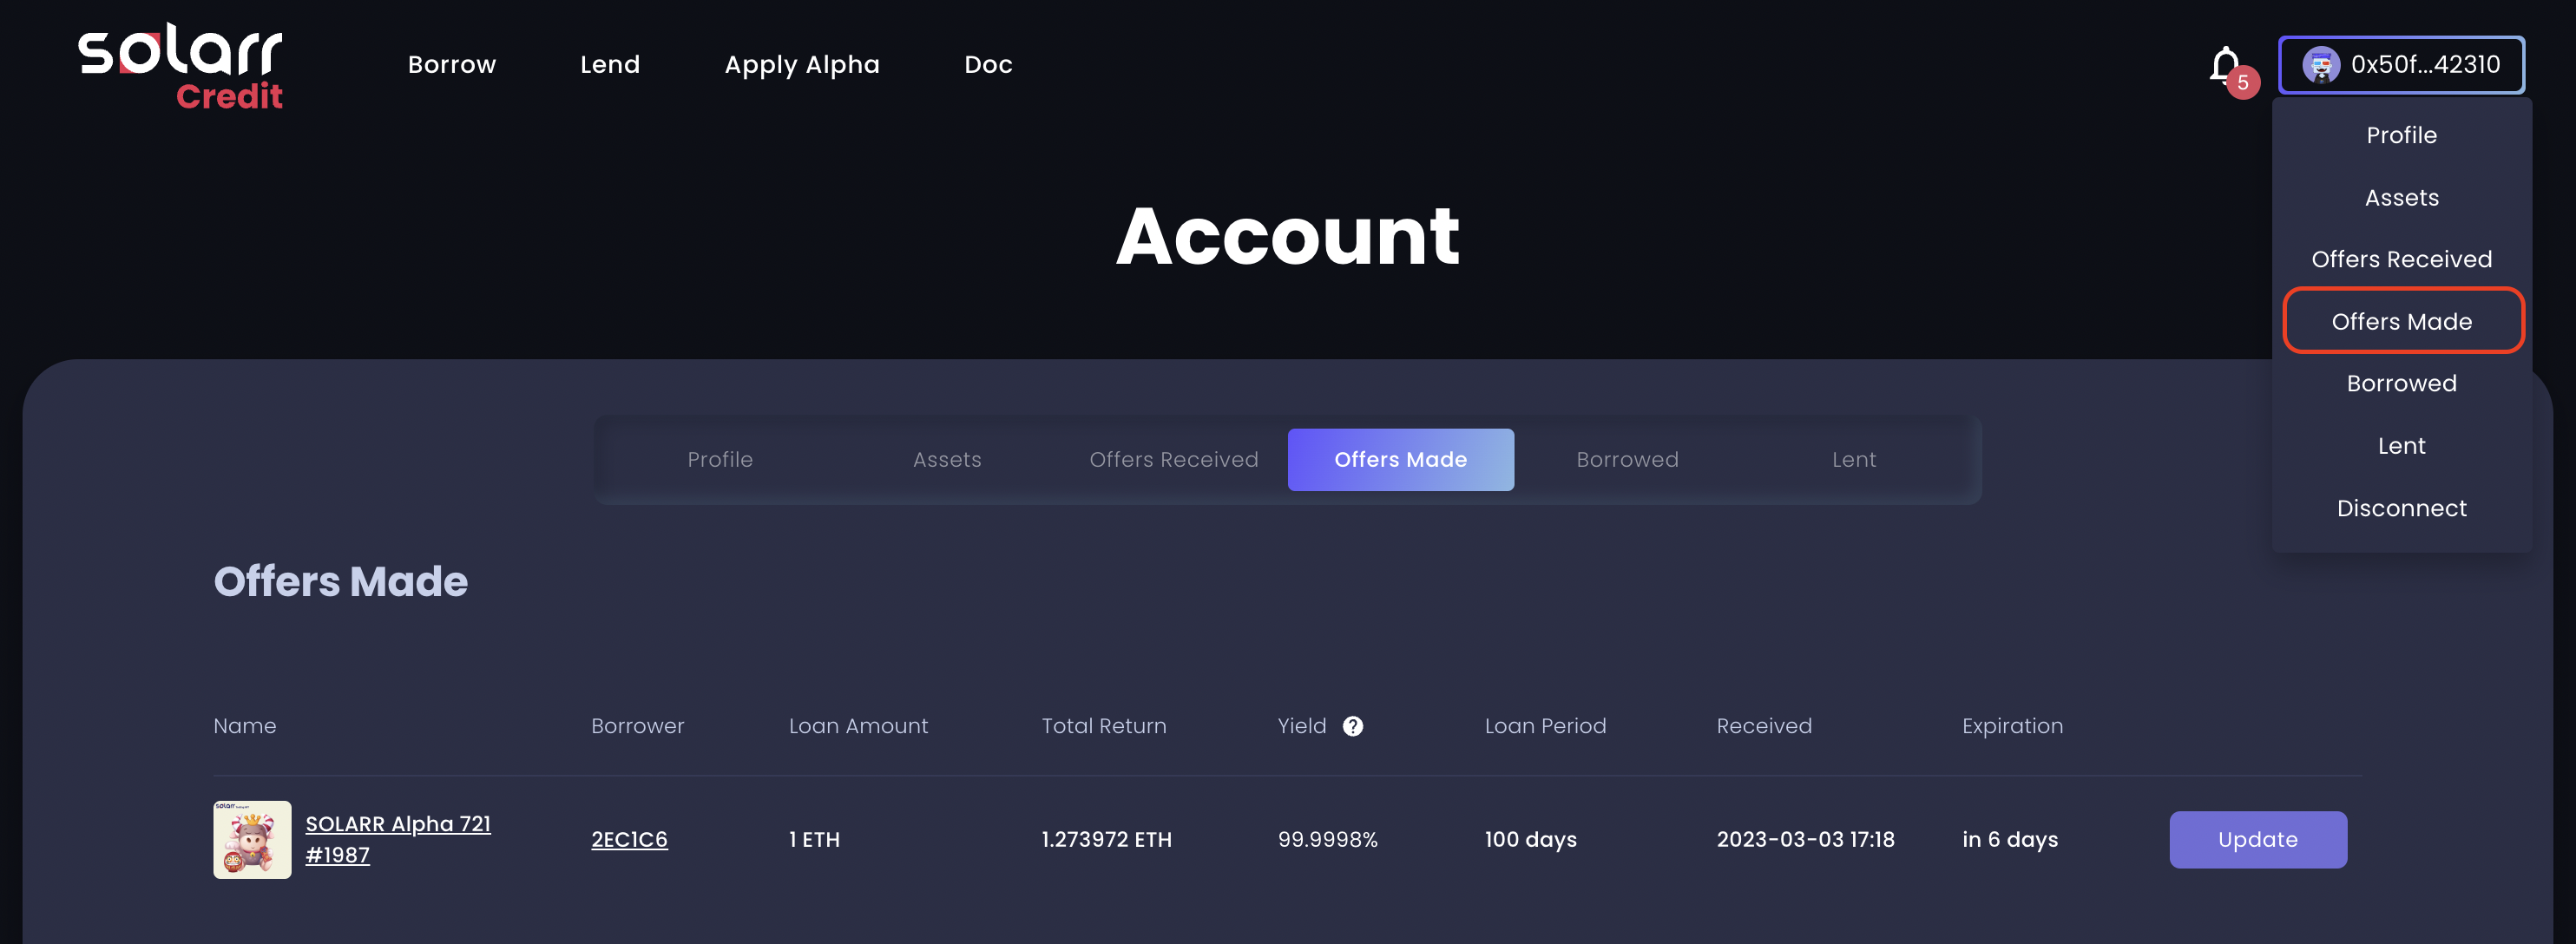The image size is (2576, 944).
Task: Open borrower 2EC1C6 link
Action: coord(629,839)
